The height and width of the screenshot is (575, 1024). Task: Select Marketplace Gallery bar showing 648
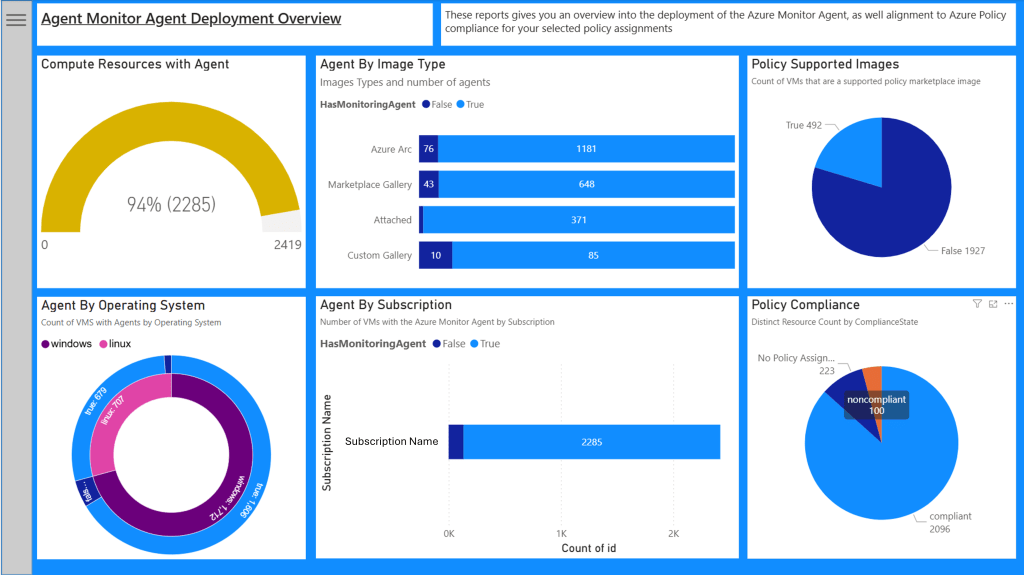(x=586, y=185)
